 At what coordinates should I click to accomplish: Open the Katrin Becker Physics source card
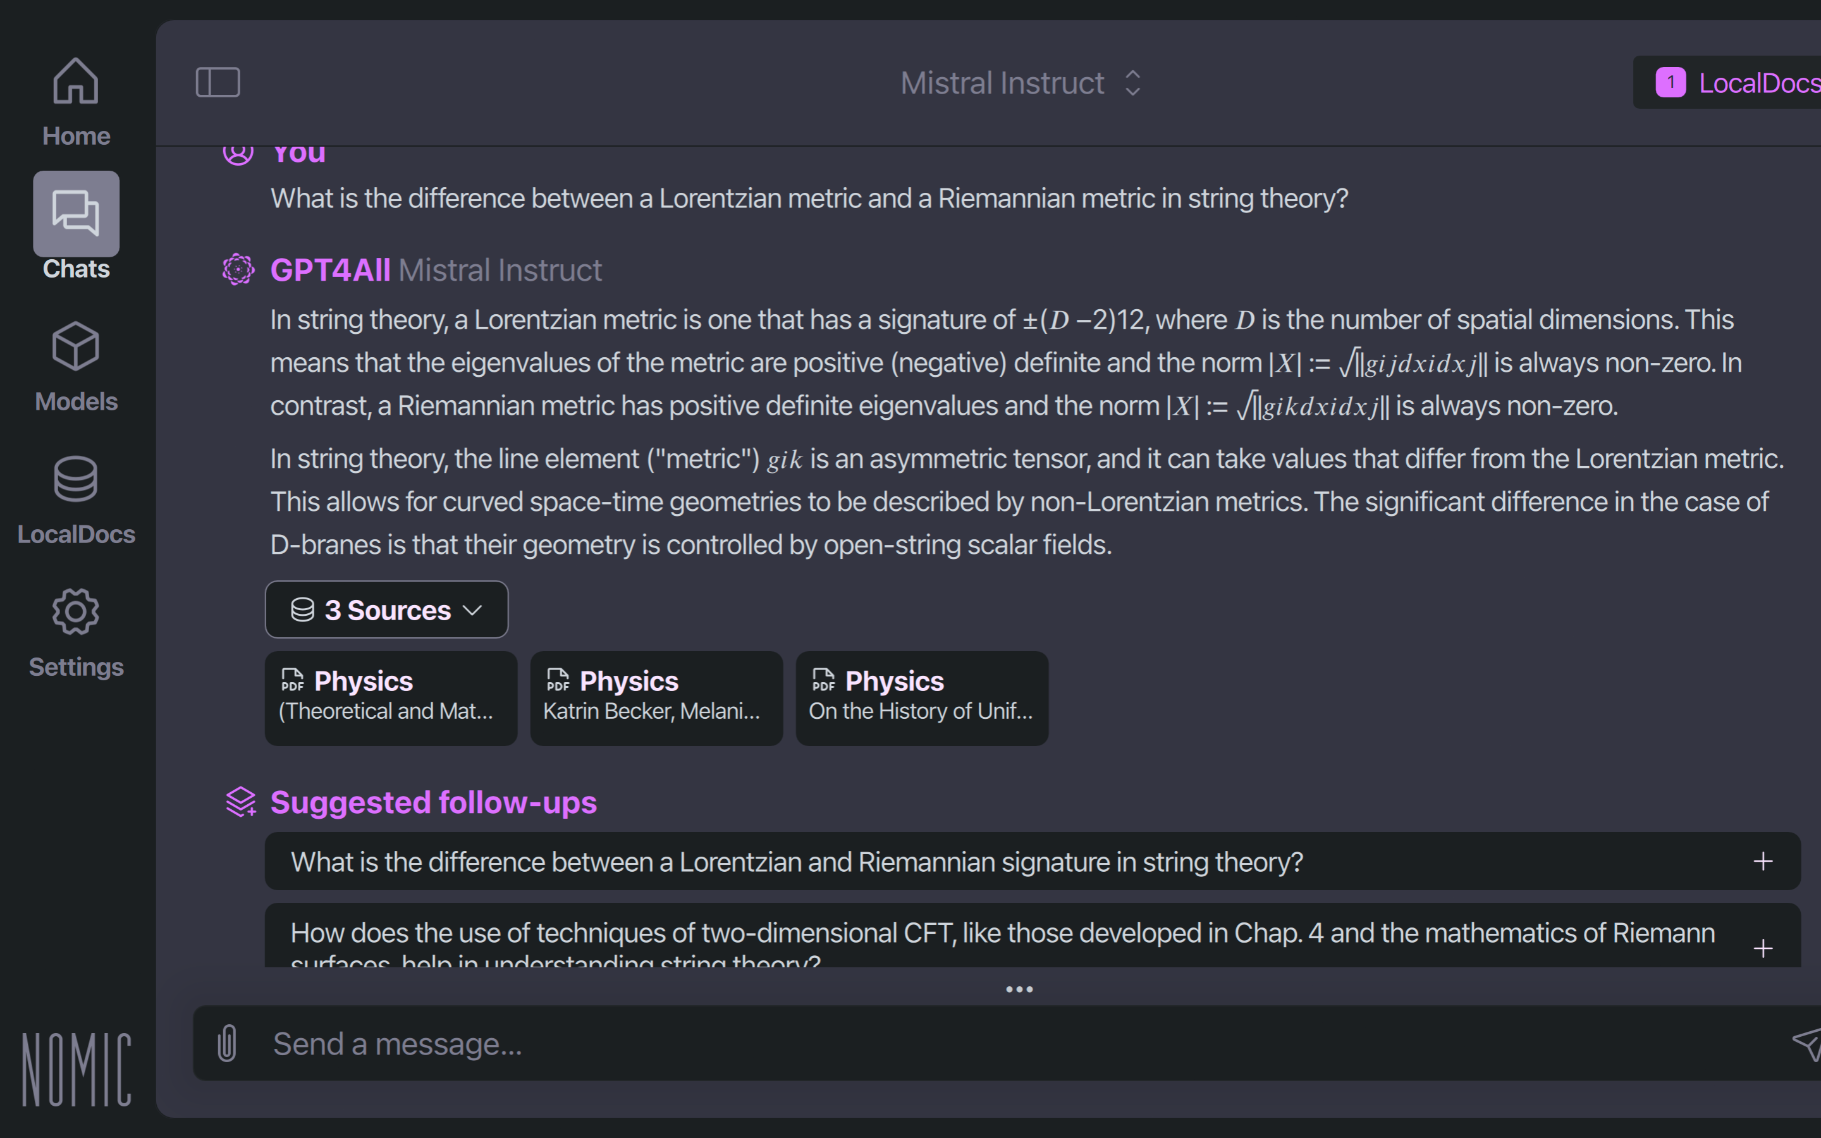tap(656, 698)
